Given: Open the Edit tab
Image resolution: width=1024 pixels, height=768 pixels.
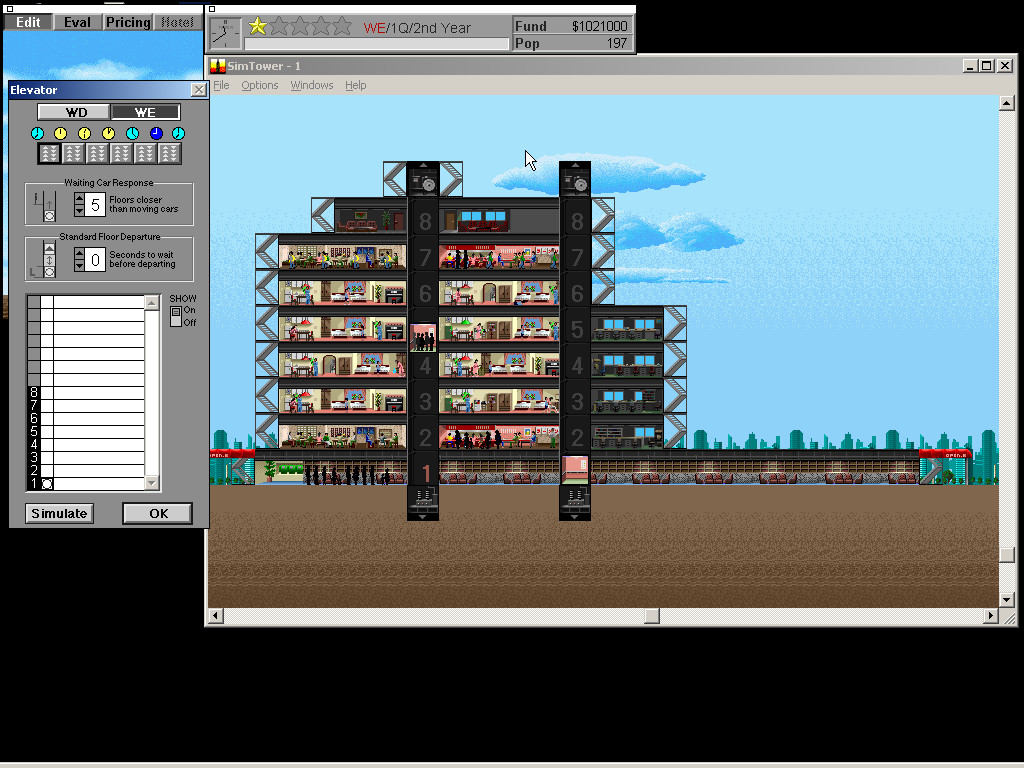Looking at the screenshot, I should [28, 22].
